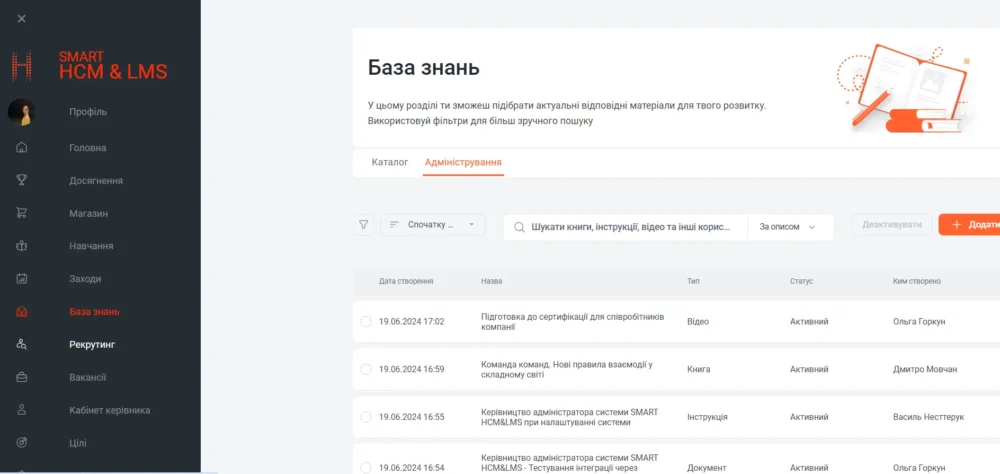Open the Рекрутинг people-search icon
The height and width of the screenshot is (474, 1000).
coord(22,344)
